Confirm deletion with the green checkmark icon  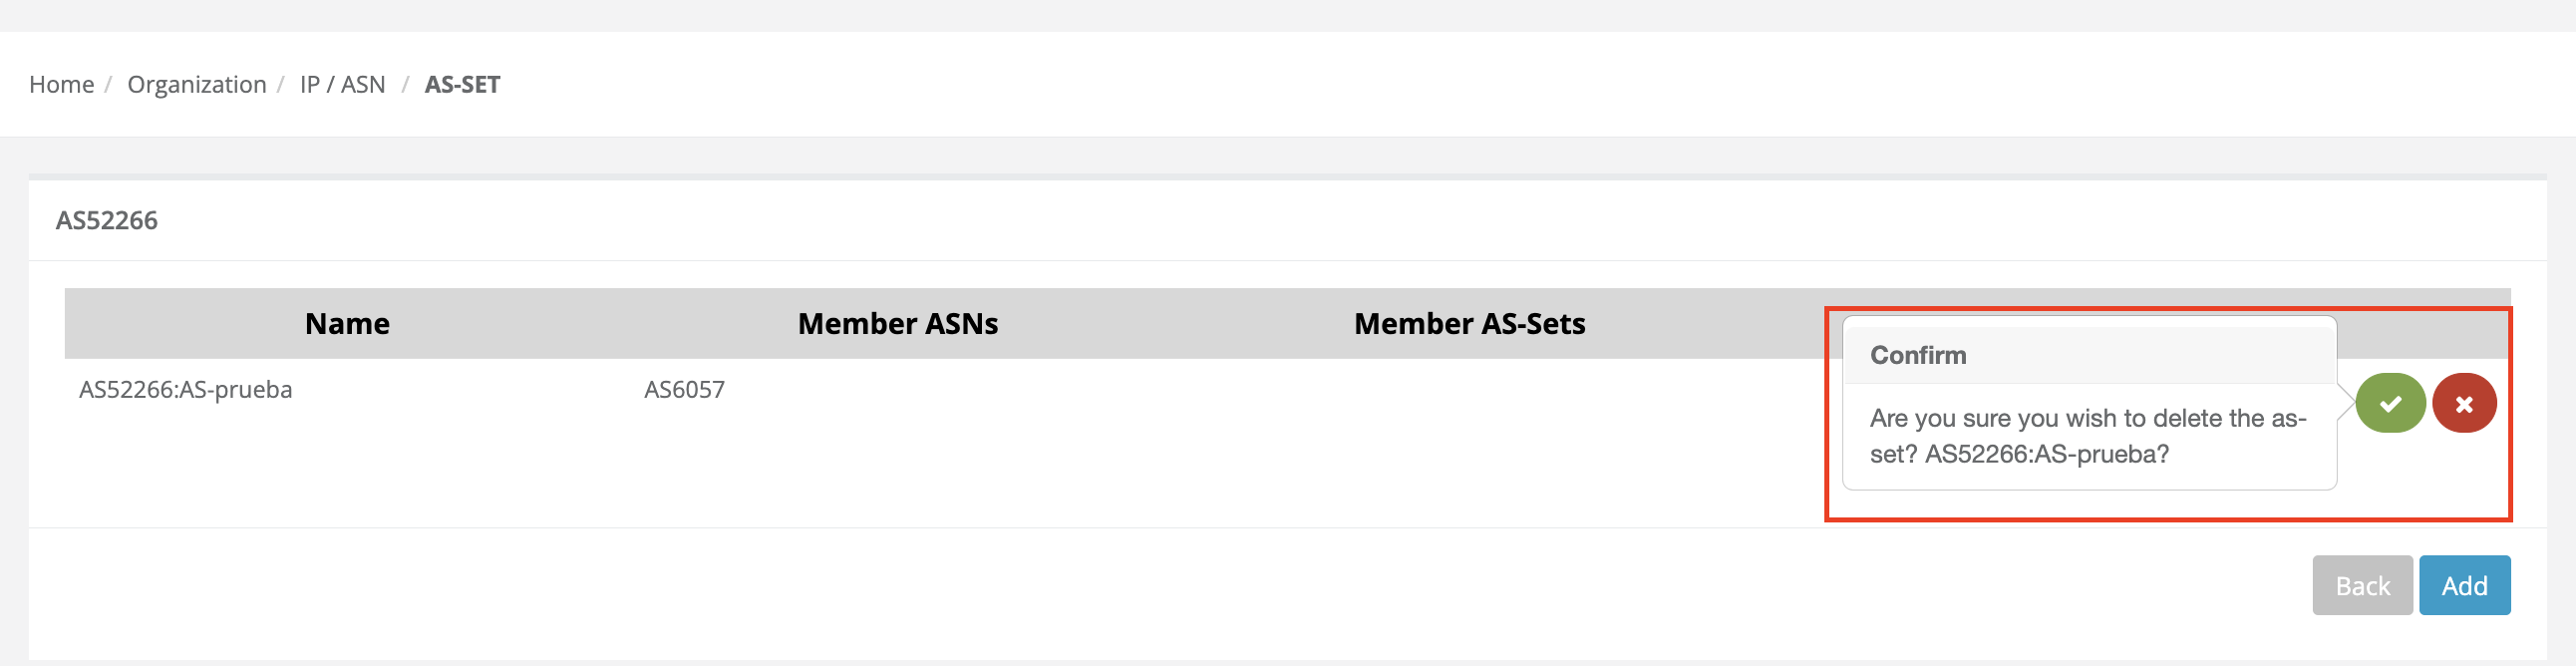pos(2390,403)
